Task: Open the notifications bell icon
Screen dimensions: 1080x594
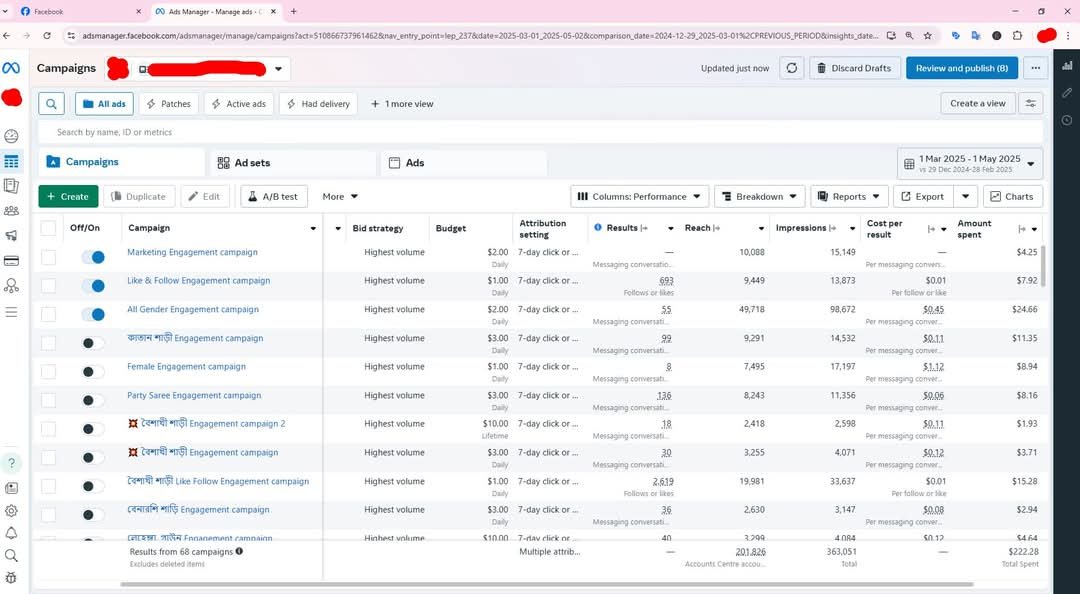Action: pos(11,533)
